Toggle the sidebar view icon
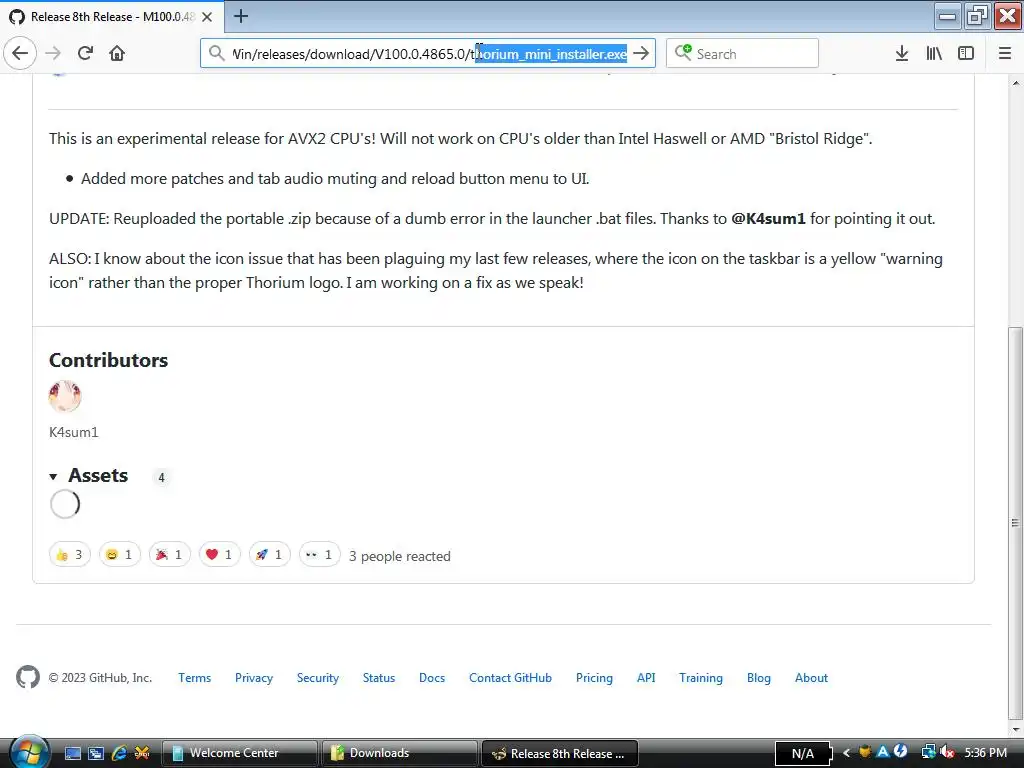This screenshot has width=1024, height=768. tap(966, 54)
